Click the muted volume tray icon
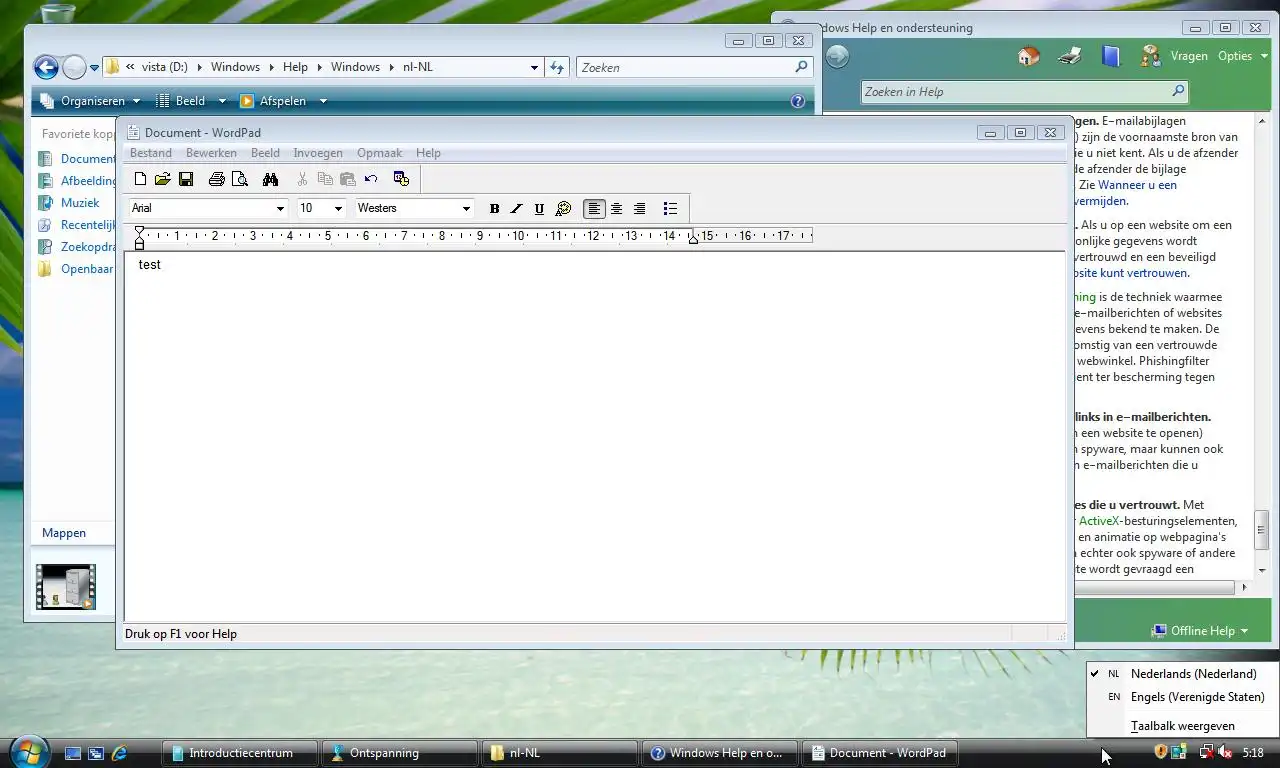The width and height of the screenshot is (1280, 768). [x=1224, y=752]
